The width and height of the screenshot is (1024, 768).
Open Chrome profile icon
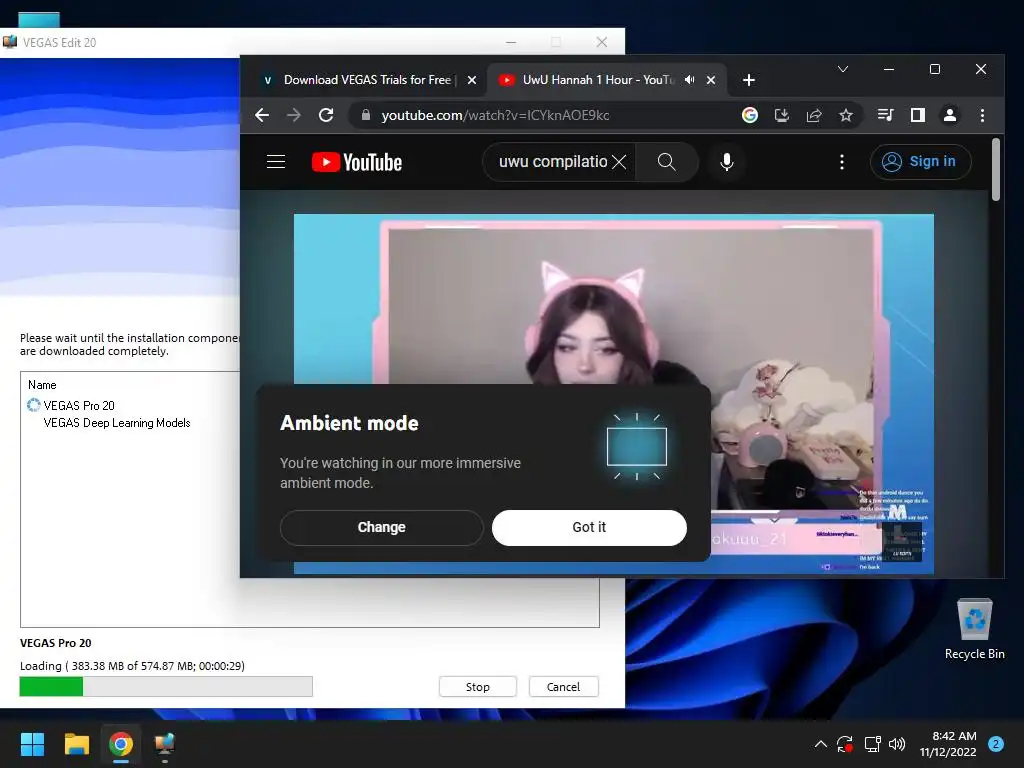coord(950,116)
